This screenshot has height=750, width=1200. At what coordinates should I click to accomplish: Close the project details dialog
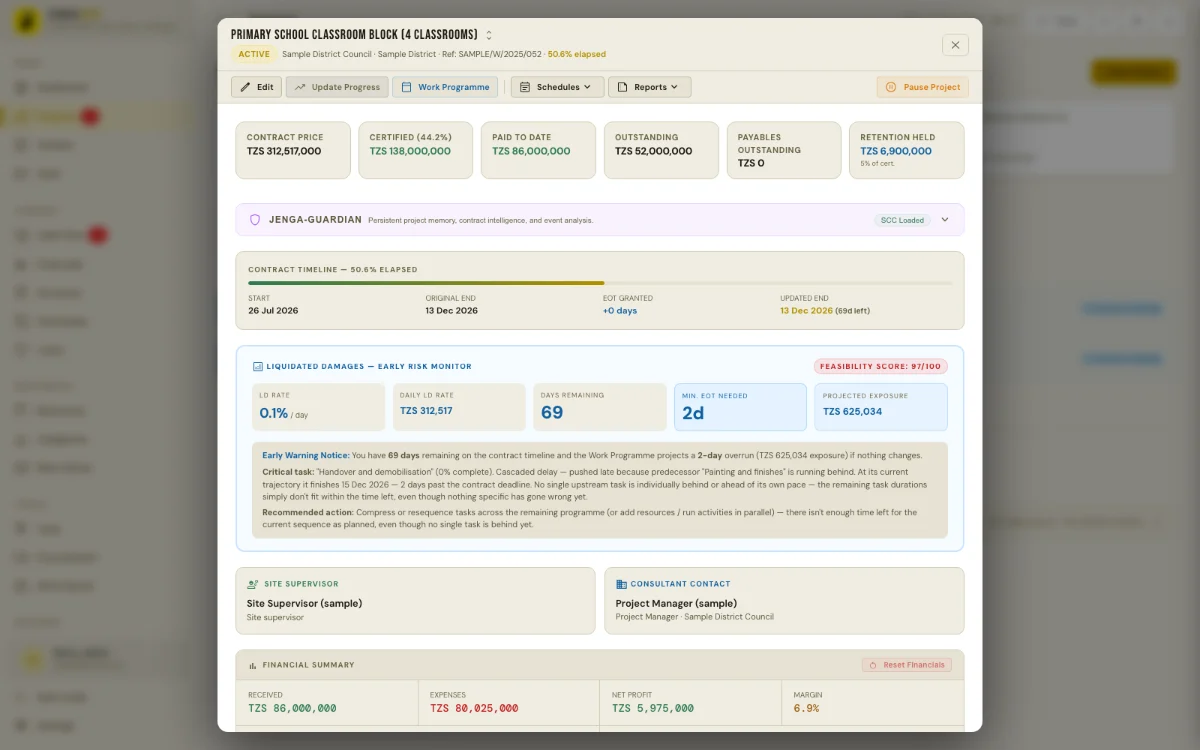[x=955, y=45]
